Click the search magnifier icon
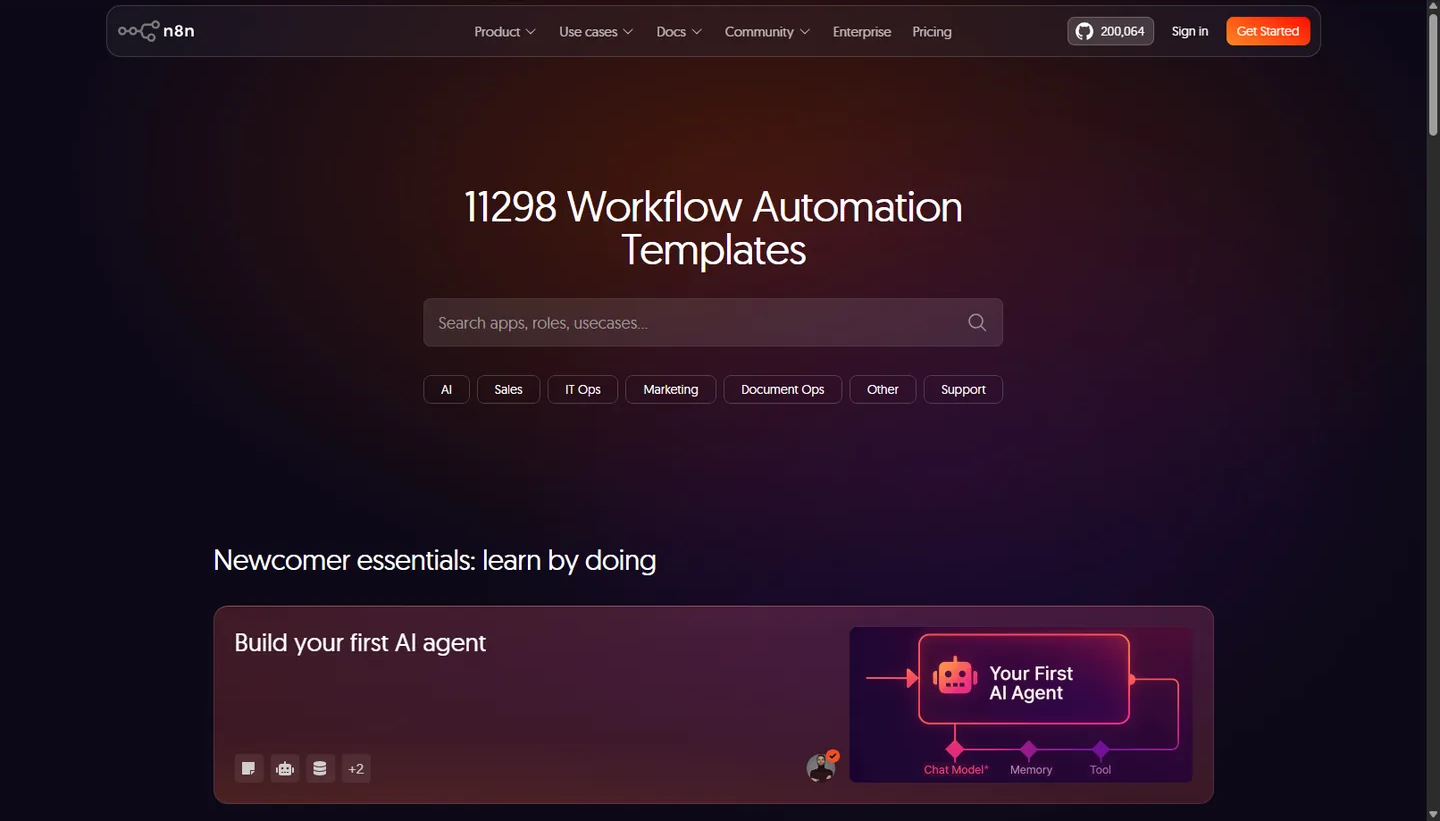 pyautogui.click(x=977, y=322)
